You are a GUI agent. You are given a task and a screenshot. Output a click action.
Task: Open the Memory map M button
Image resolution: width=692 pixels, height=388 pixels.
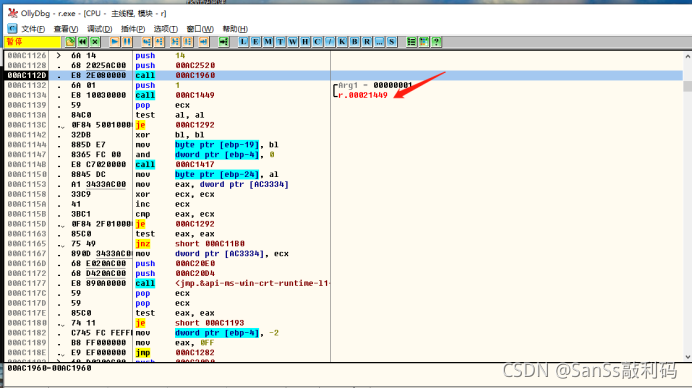(268, 42)
